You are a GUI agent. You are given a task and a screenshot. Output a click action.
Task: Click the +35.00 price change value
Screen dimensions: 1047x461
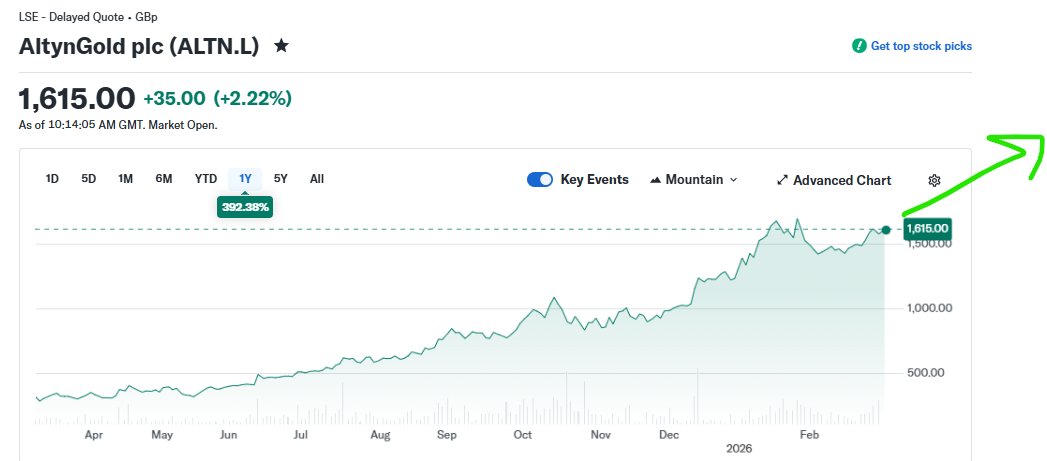click(174, 99)
